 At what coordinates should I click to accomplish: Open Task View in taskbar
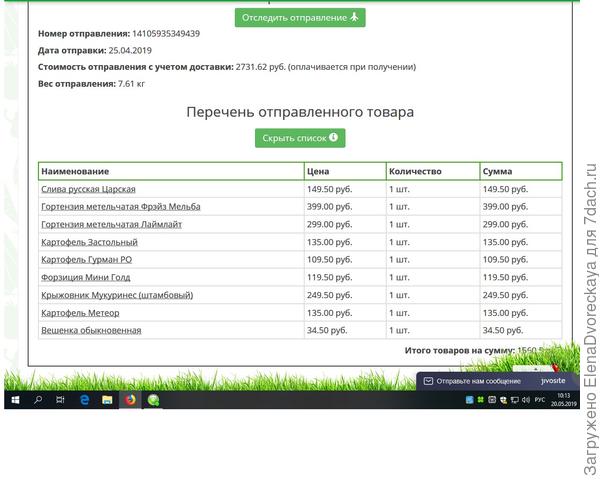[x=60, y=400]
